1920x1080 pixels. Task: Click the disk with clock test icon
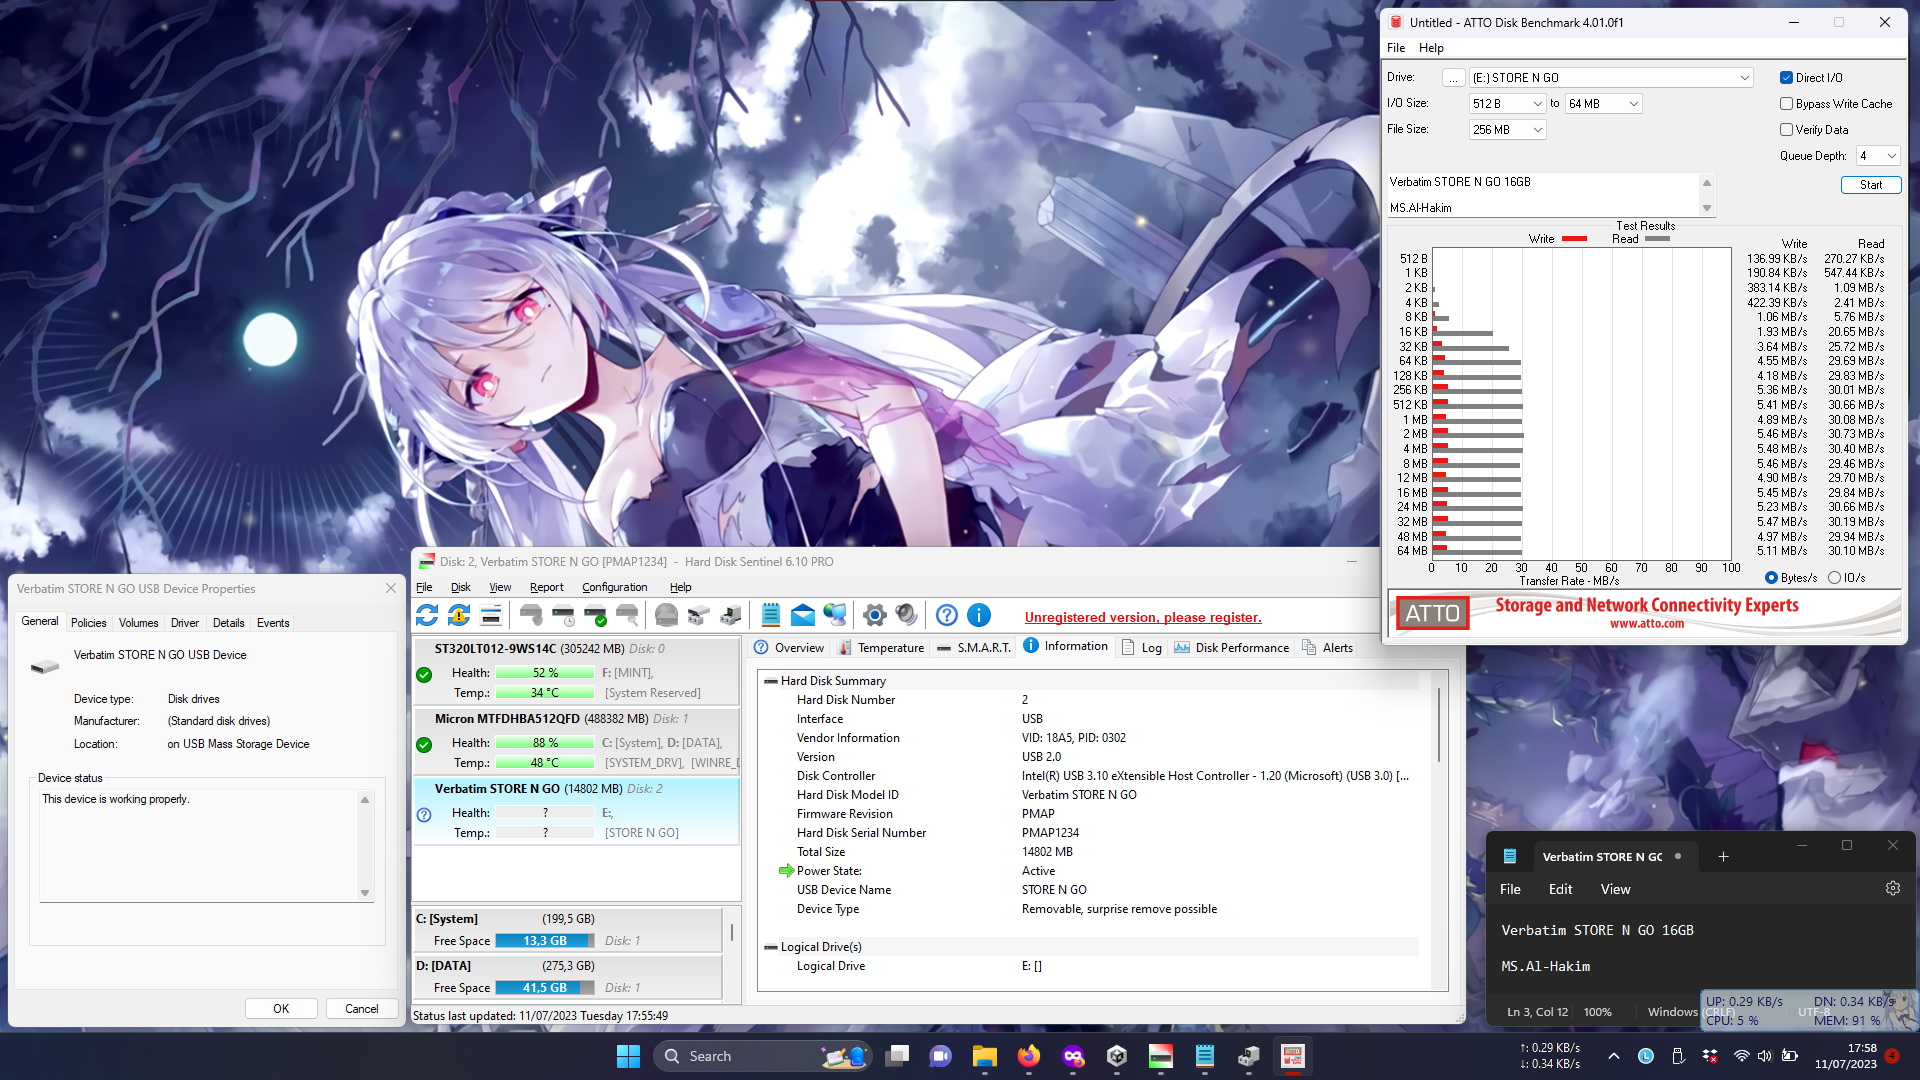(563, 615)
